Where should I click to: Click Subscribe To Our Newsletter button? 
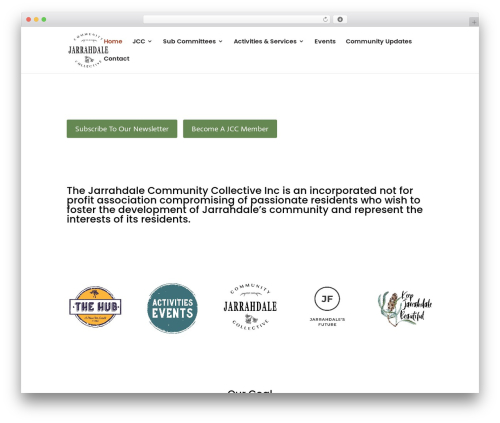click(x=122, y=129)
